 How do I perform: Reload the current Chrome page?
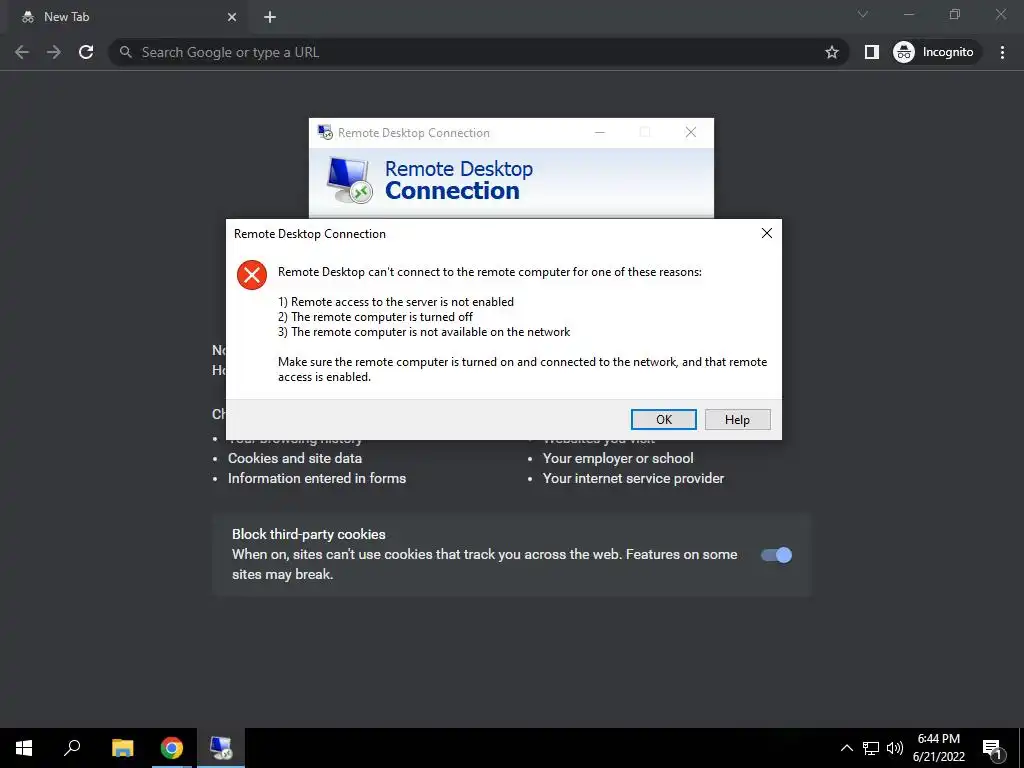click(86, 52)
